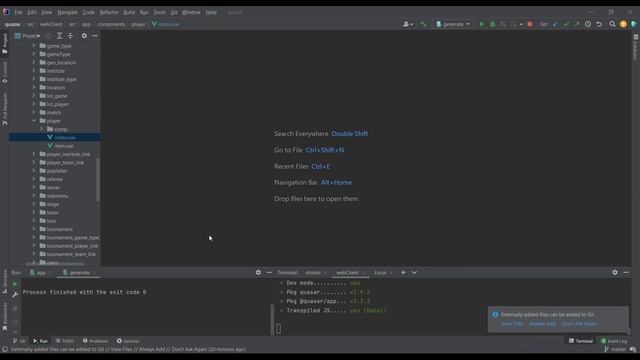Viewport: 640px width, 360px height.
Task: Switch to docker terminal tab
Action: point(313,272)
